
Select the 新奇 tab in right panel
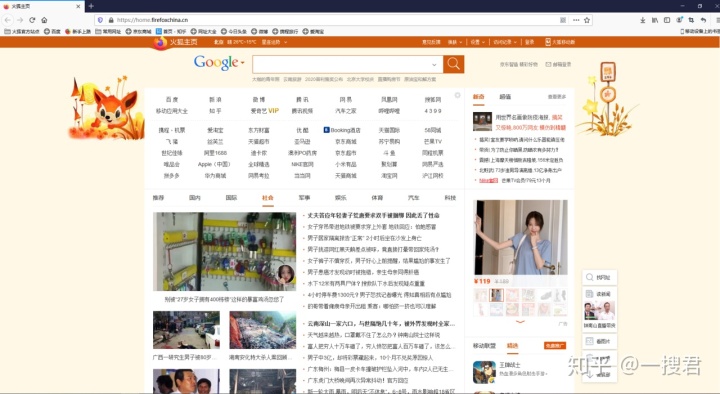(478, 97)
